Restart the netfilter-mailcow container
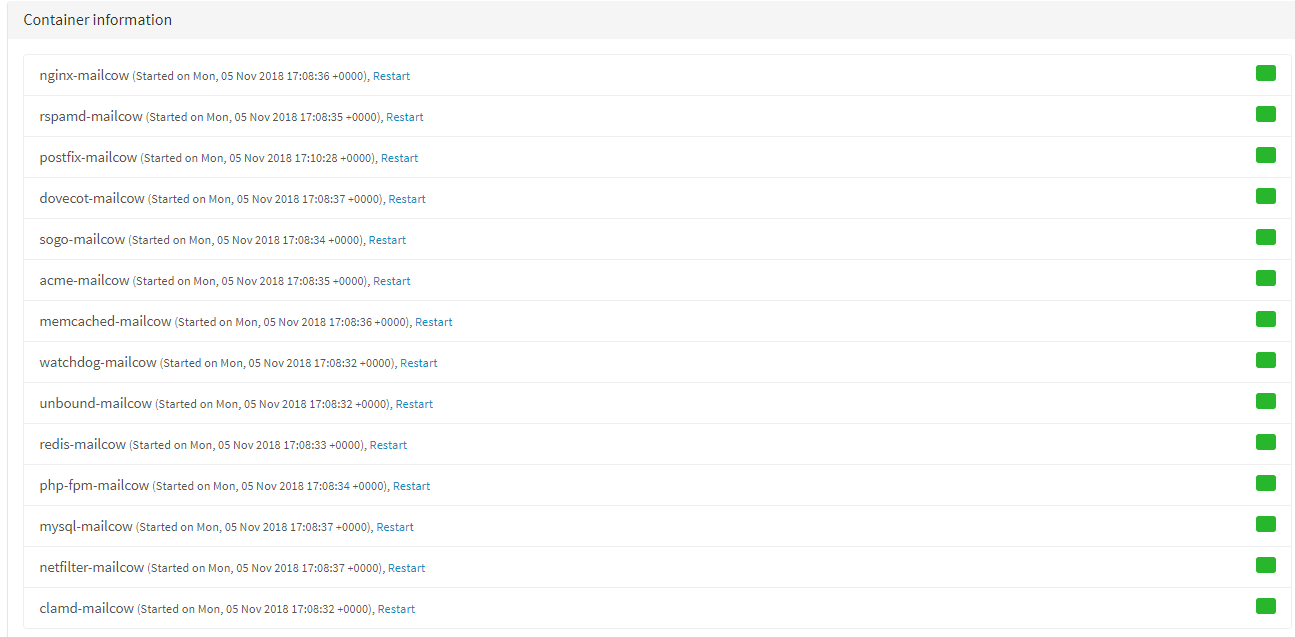Viewport: 1295px width, 637px height. click(406, 568)
